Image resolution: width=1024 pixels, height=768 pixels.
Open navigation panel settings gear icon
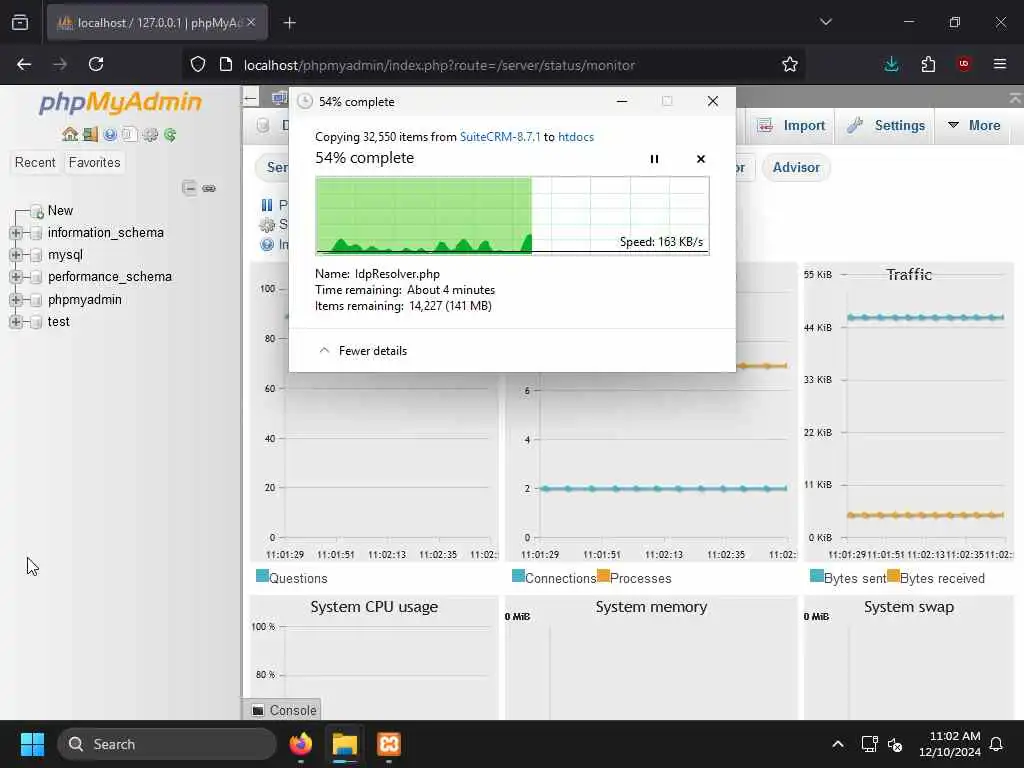coord(150,135)
